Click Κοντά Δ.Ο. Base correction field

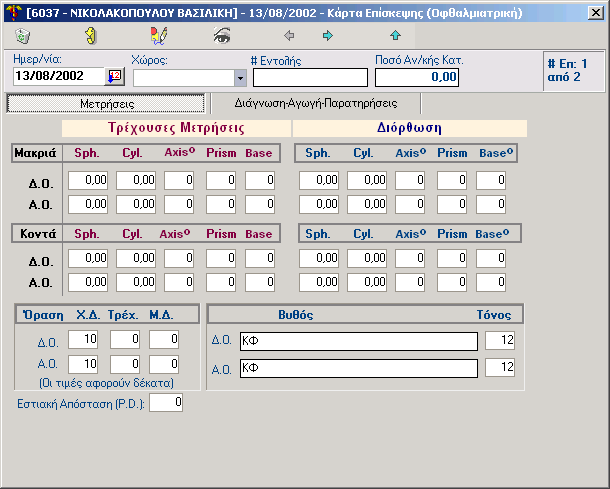coord(491,258)
